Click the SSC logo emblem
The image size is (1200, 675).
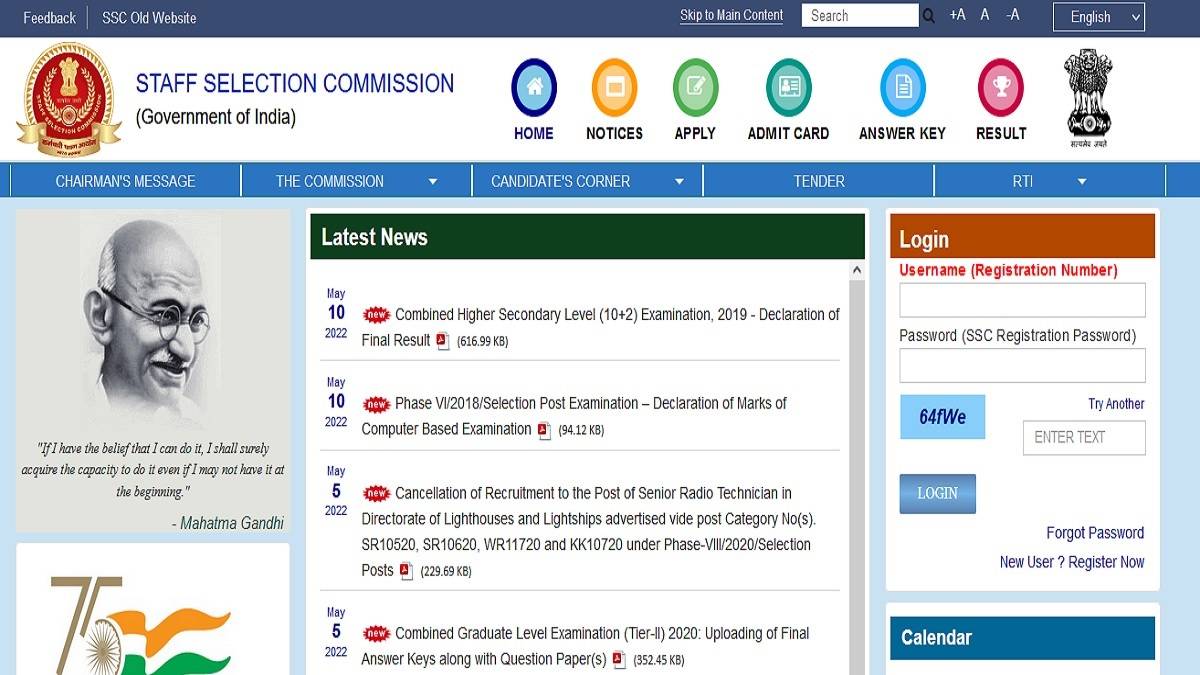tap(68, 100)
